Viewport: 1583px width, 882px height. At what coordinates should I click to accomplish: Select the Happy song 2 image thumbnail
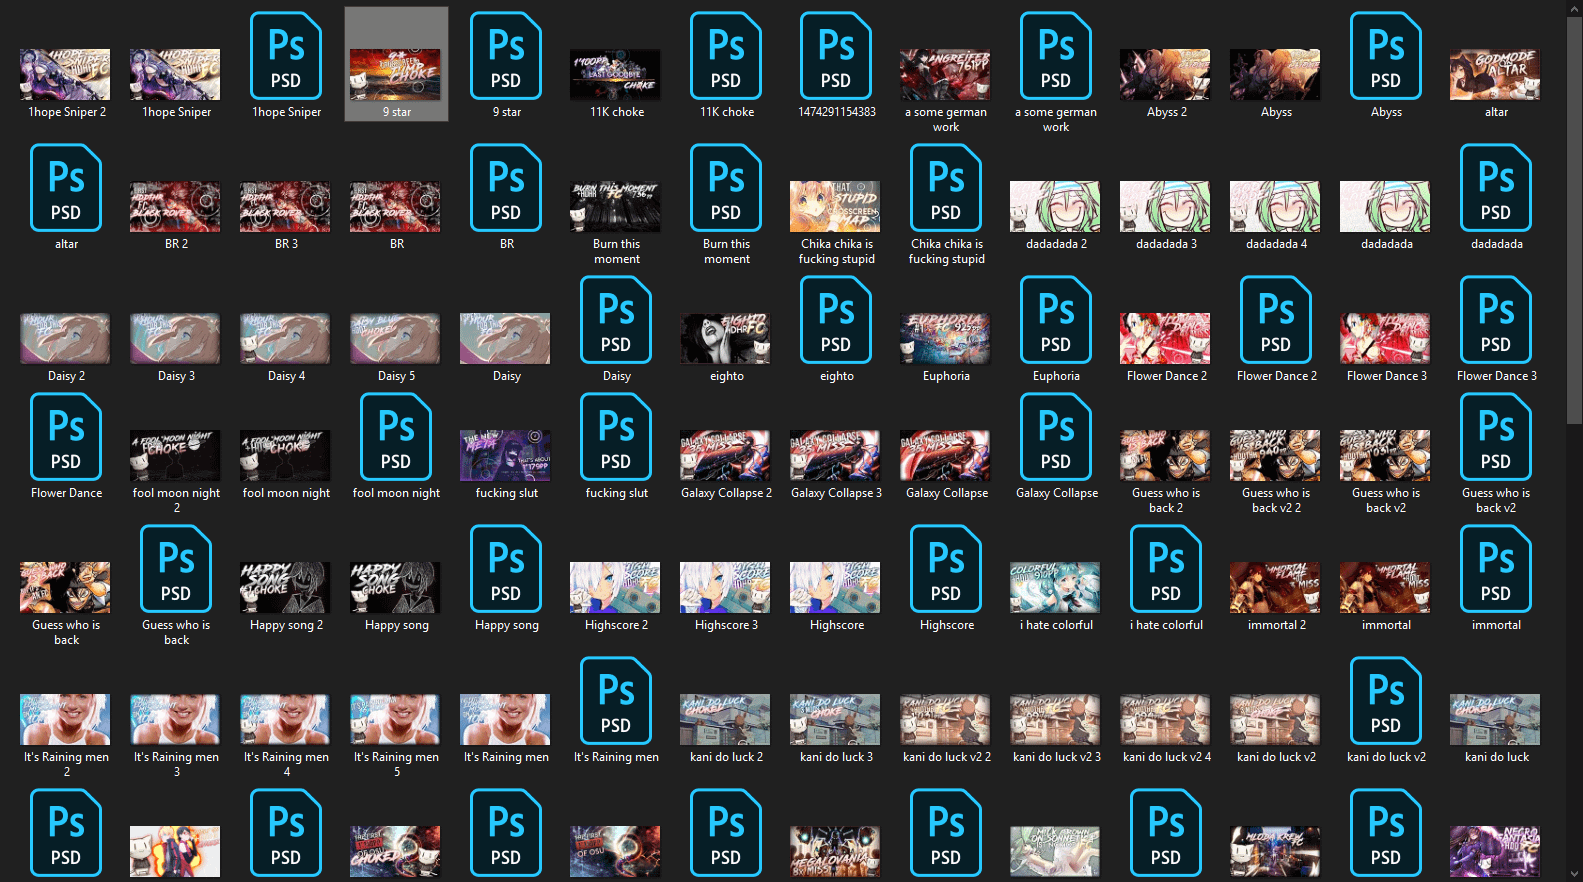(285, 588)
